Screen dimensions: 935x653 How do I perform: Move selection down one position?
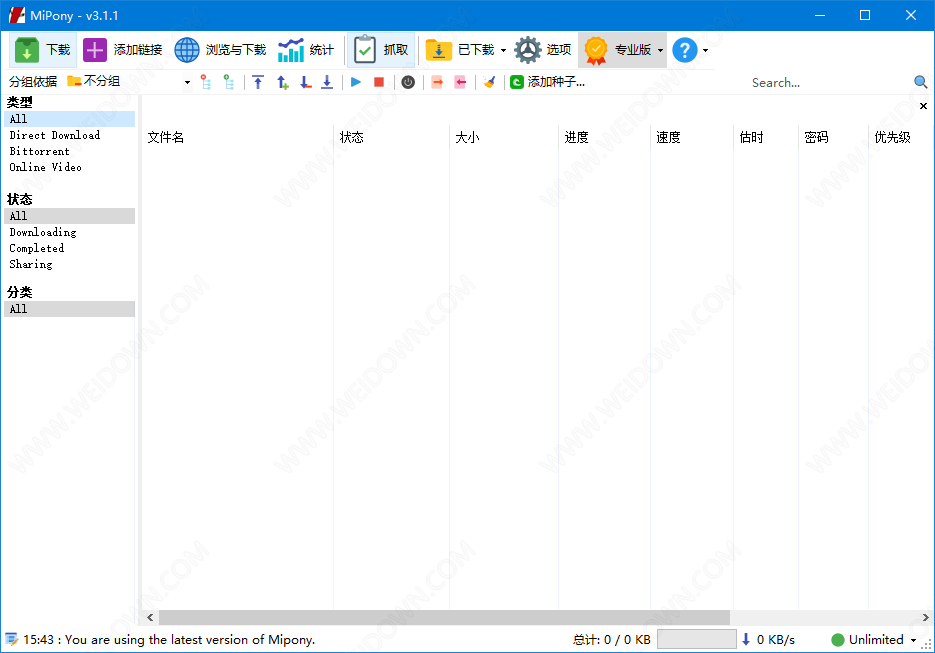[305, 82]
